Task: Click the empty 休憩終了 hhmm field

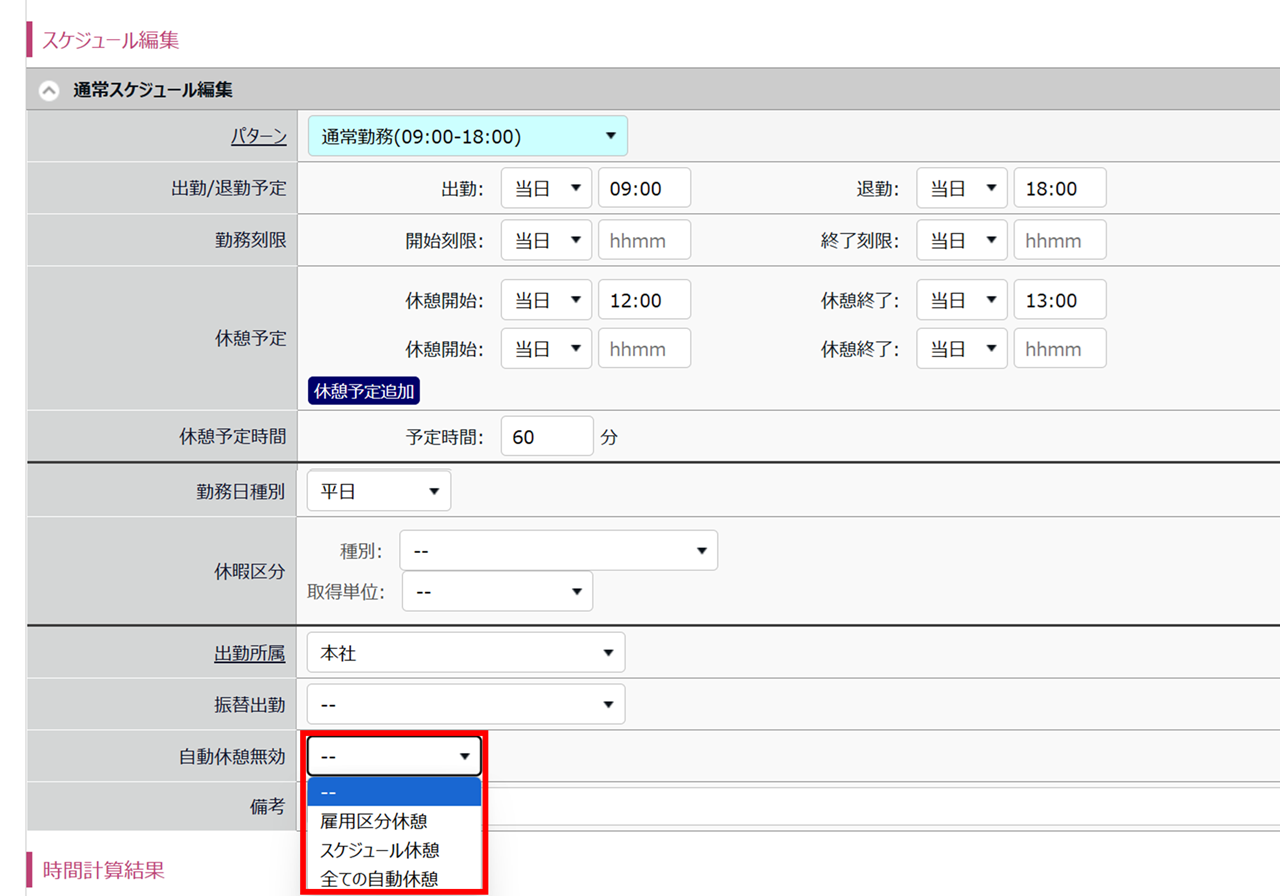Action: pos(1060,348)
